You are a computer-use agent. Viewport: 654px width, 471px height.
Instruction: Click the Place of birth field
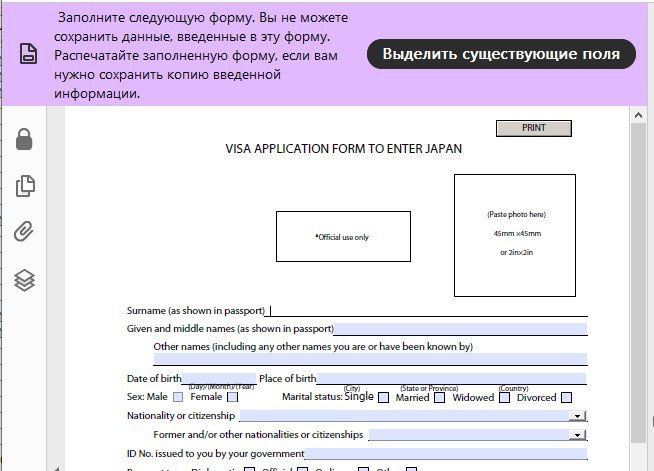tap(451, 378)
